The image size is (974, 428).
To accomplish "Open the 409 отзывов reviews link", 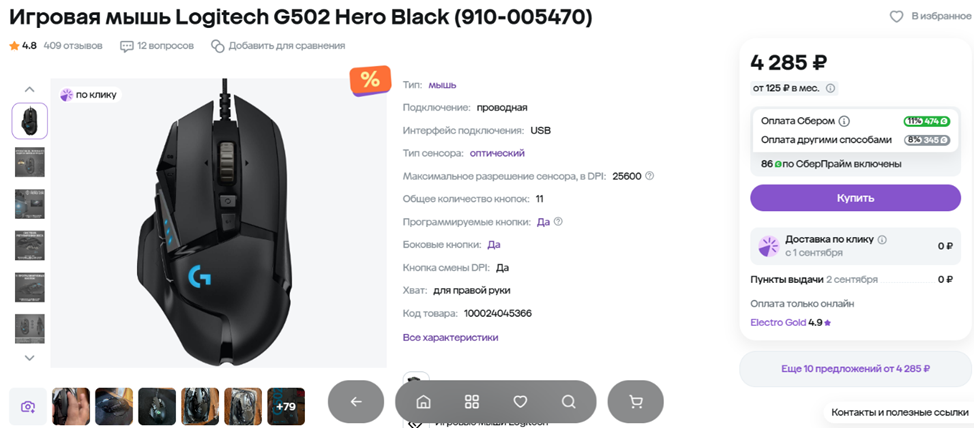I will click(x=73, y=46).
